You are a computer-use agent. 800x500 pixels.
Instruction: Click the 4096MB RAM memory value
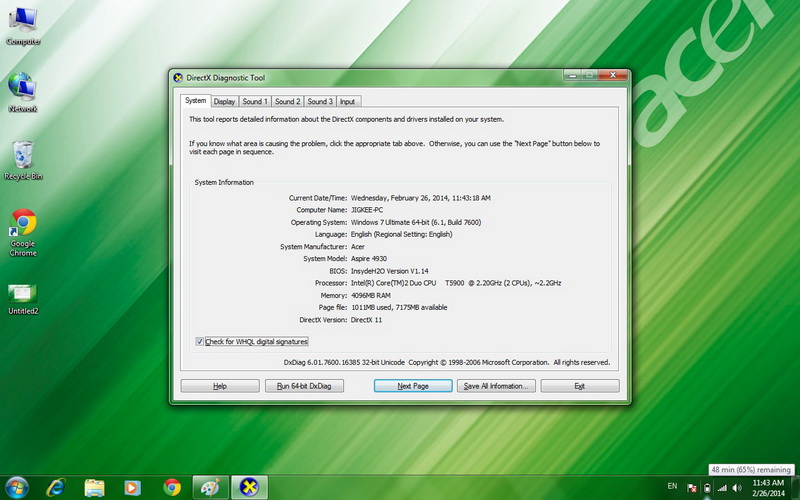[371, 295]
